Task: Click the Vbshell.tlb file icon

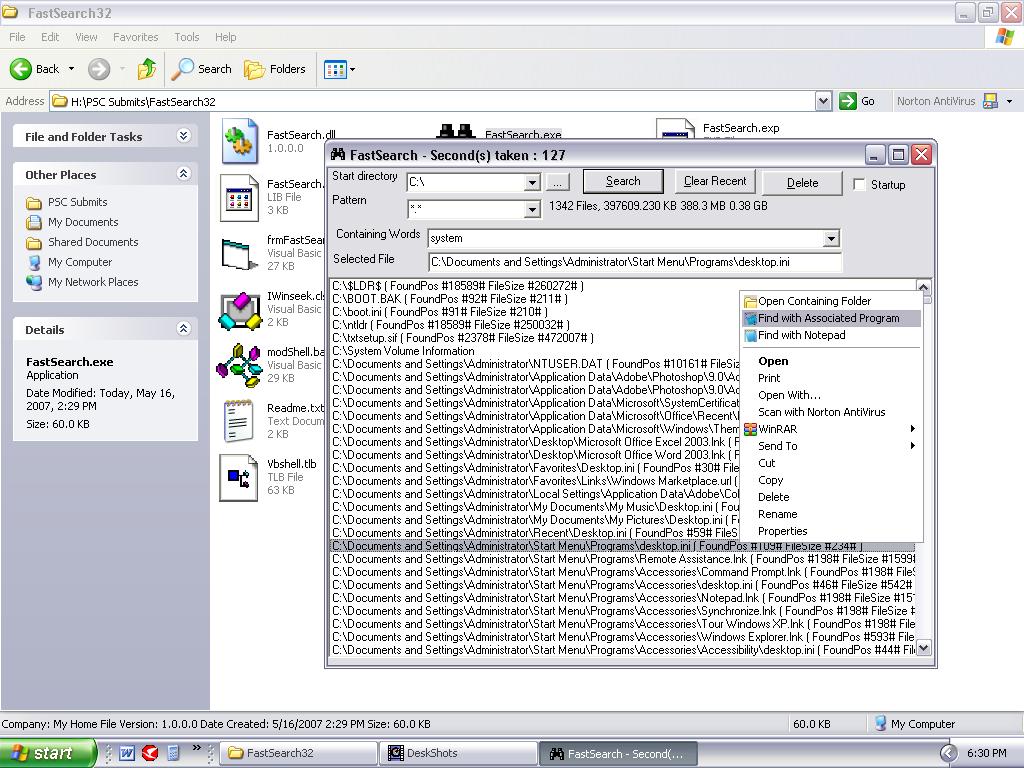Action: click(240, 477)
